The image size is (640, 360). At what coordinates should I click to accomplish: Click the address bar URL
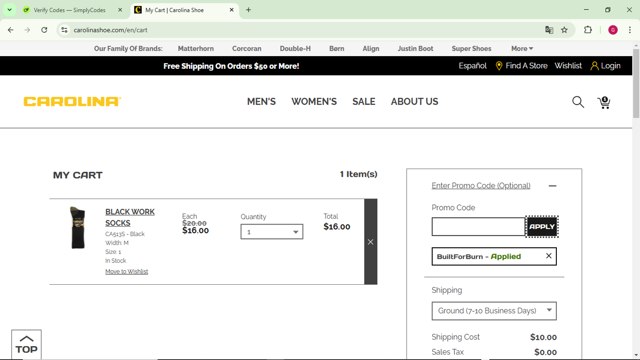click(x=111, y=30)
